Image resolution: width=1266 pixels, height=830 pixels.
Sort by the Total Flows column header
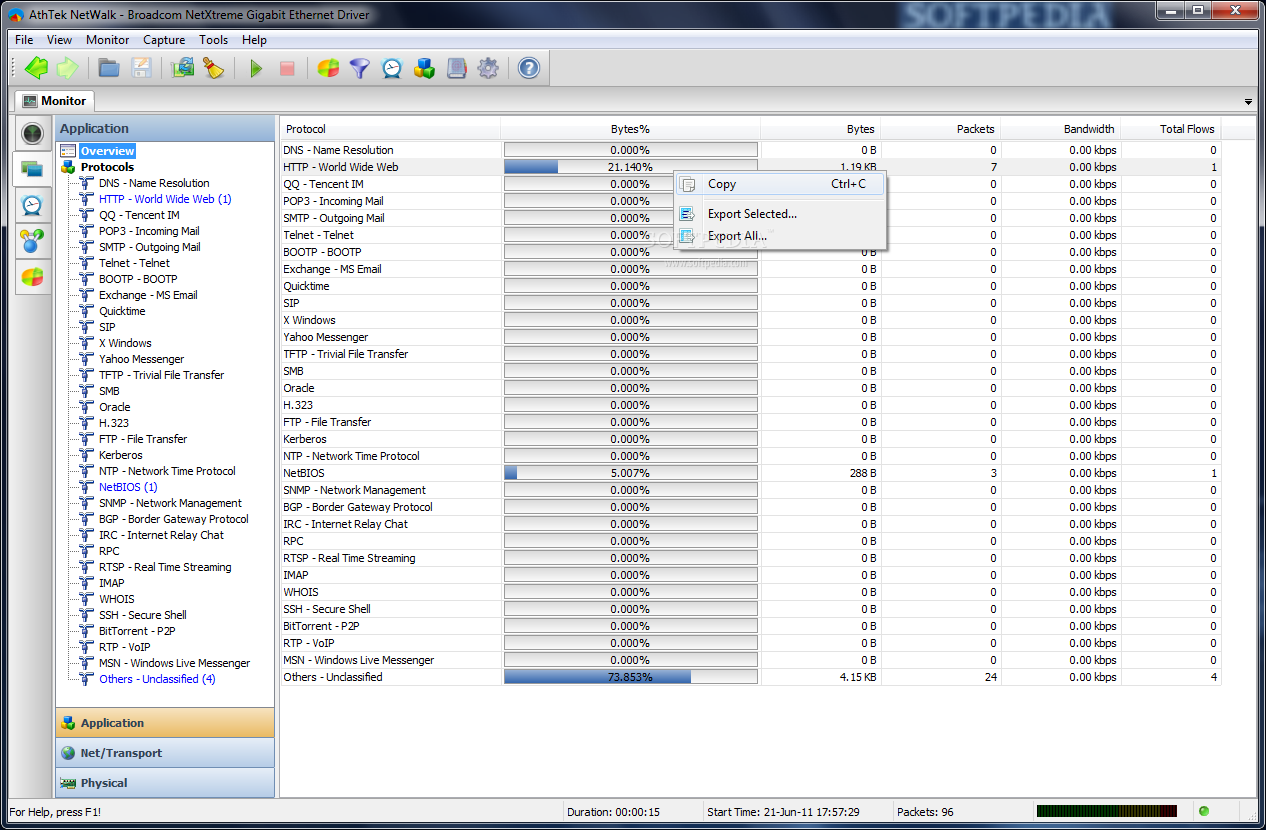coord(1170,129)
